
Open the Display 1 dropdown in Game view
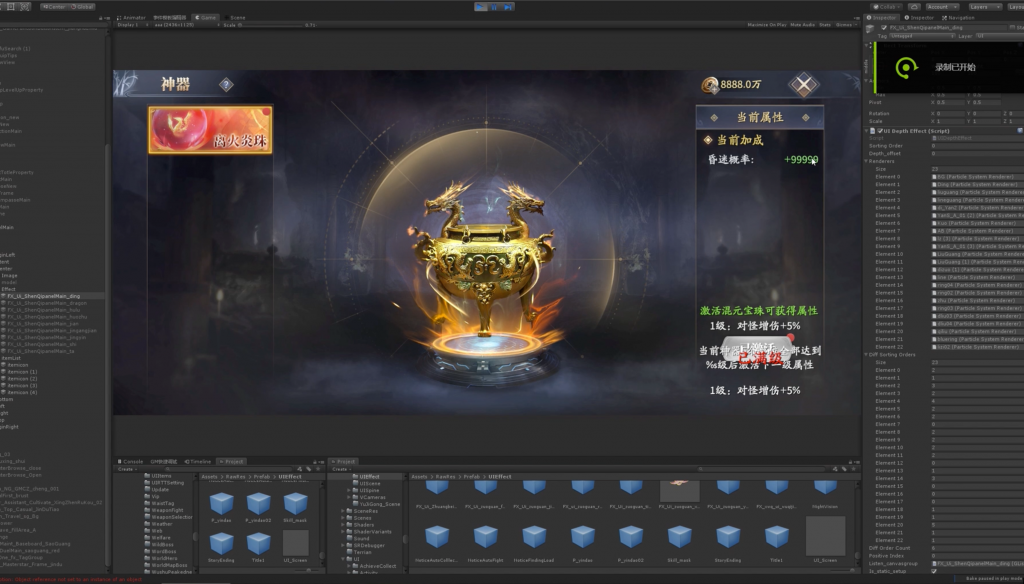point(132,25)
